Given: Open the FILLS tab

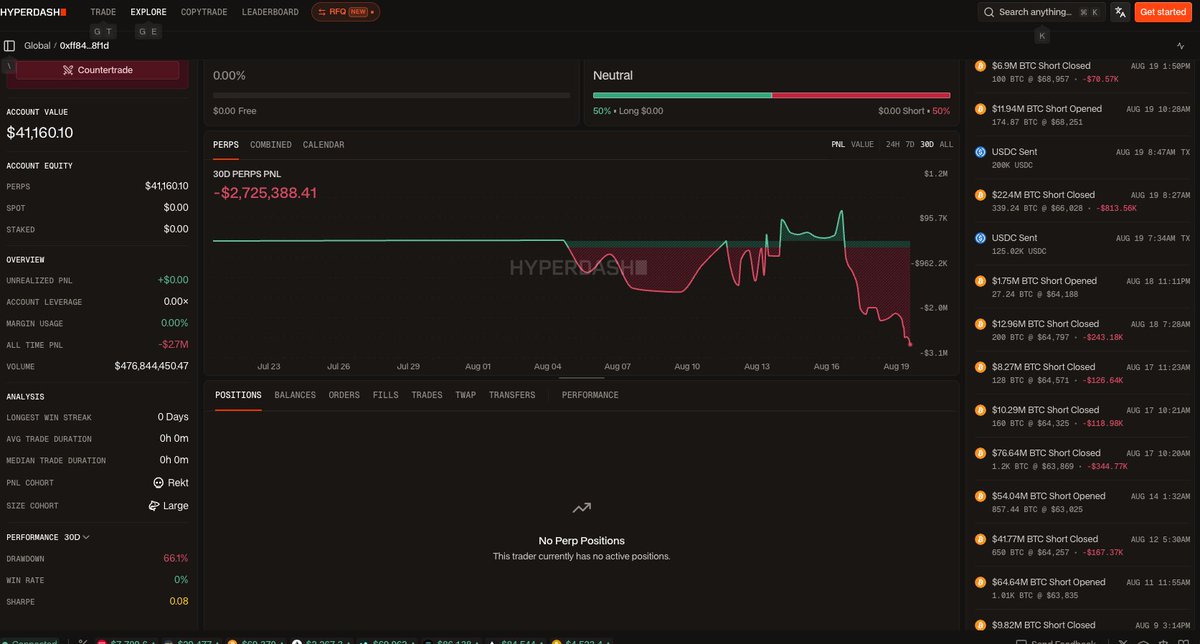Looking at the screenshot, I should point(385,395).
